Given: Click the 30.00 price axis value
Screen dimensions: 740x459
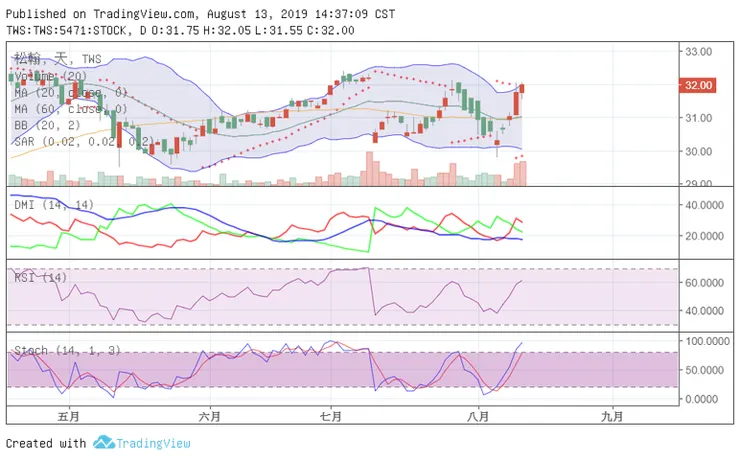Looking at the screenshot, I should click(698, 151).
